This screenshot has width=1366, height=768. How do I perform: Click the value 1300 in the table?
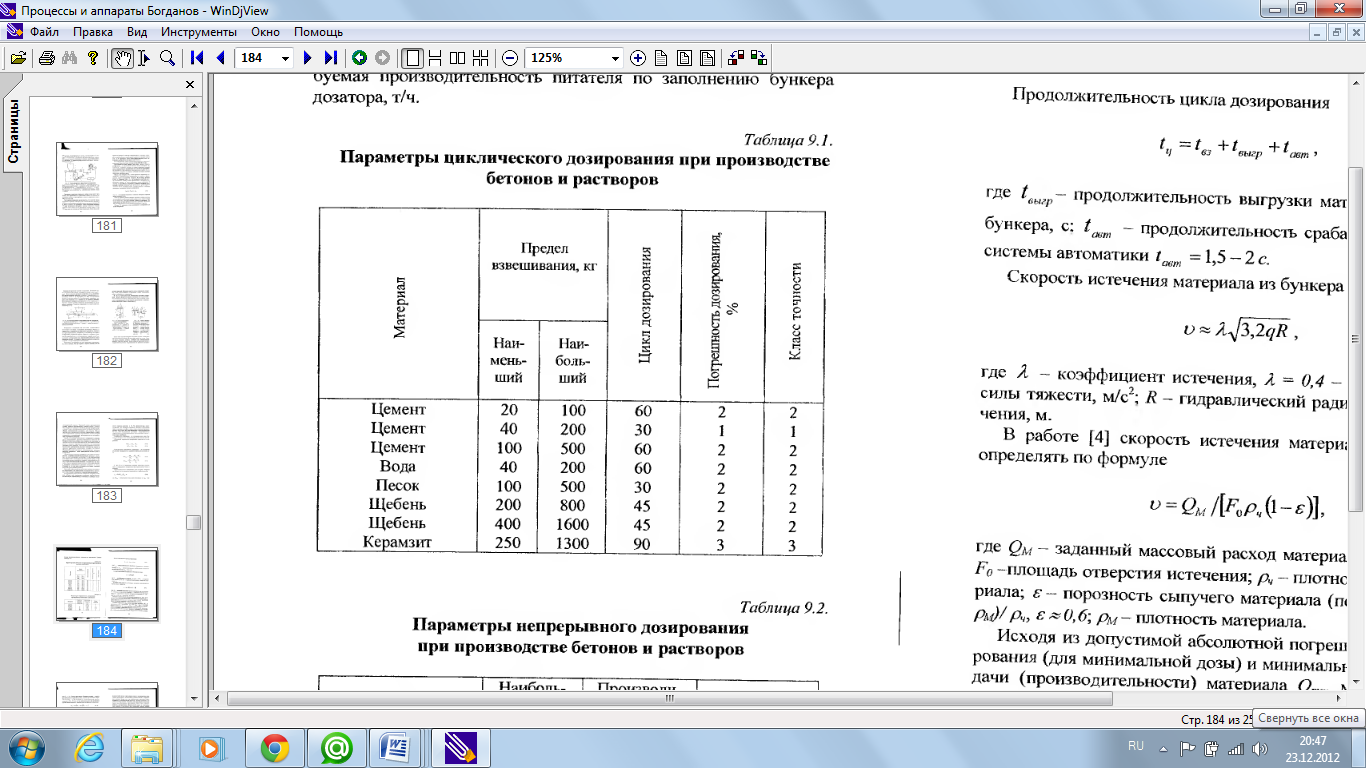[x=572, y=543]
